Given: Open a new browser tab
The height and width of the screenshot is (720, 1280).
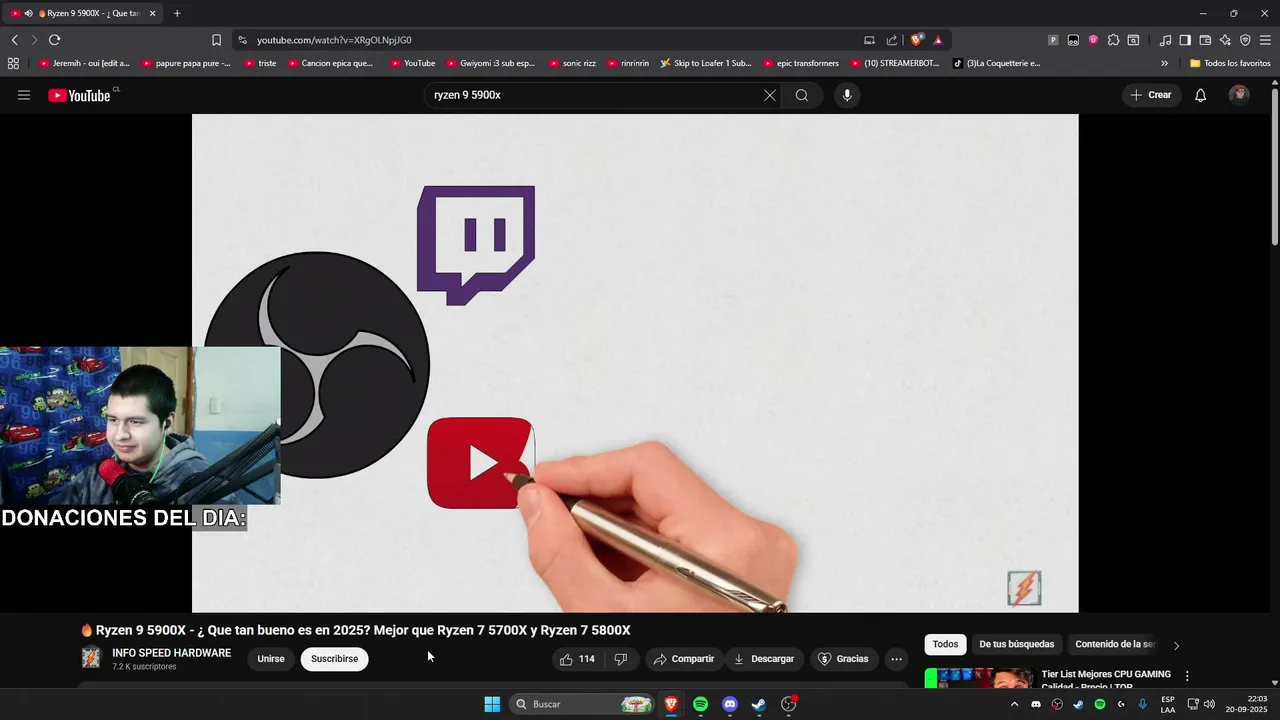Looking at the screenshot, I should coord(177,13).
